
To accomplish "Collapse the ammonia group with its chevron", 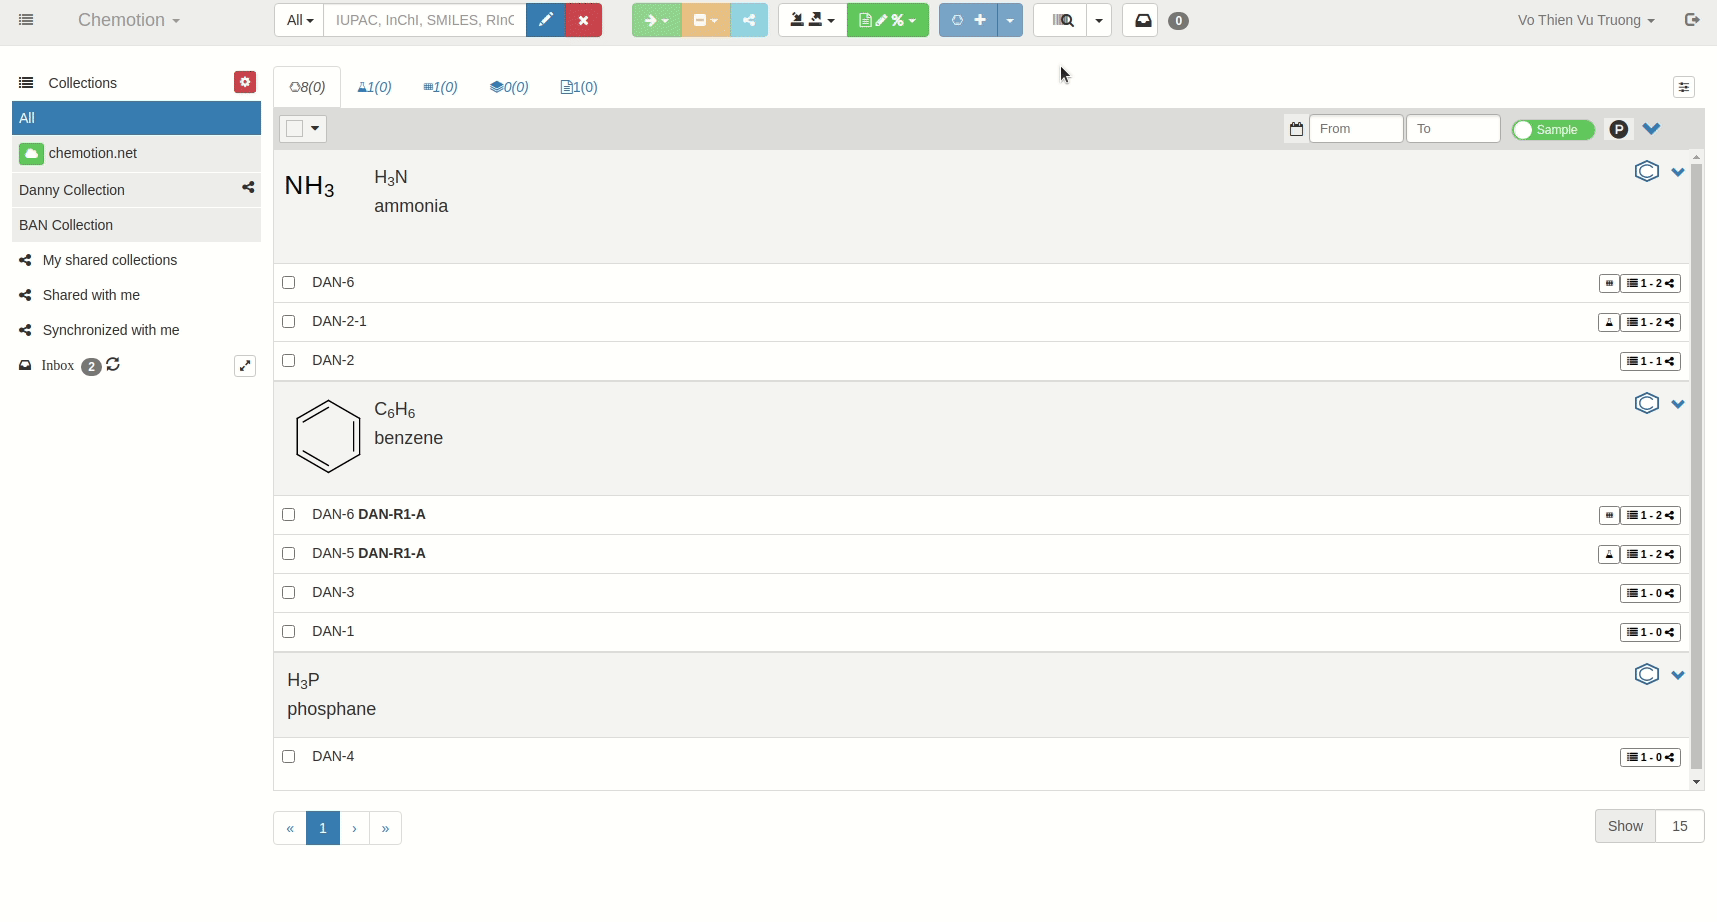I will (x=1678, y=172).
